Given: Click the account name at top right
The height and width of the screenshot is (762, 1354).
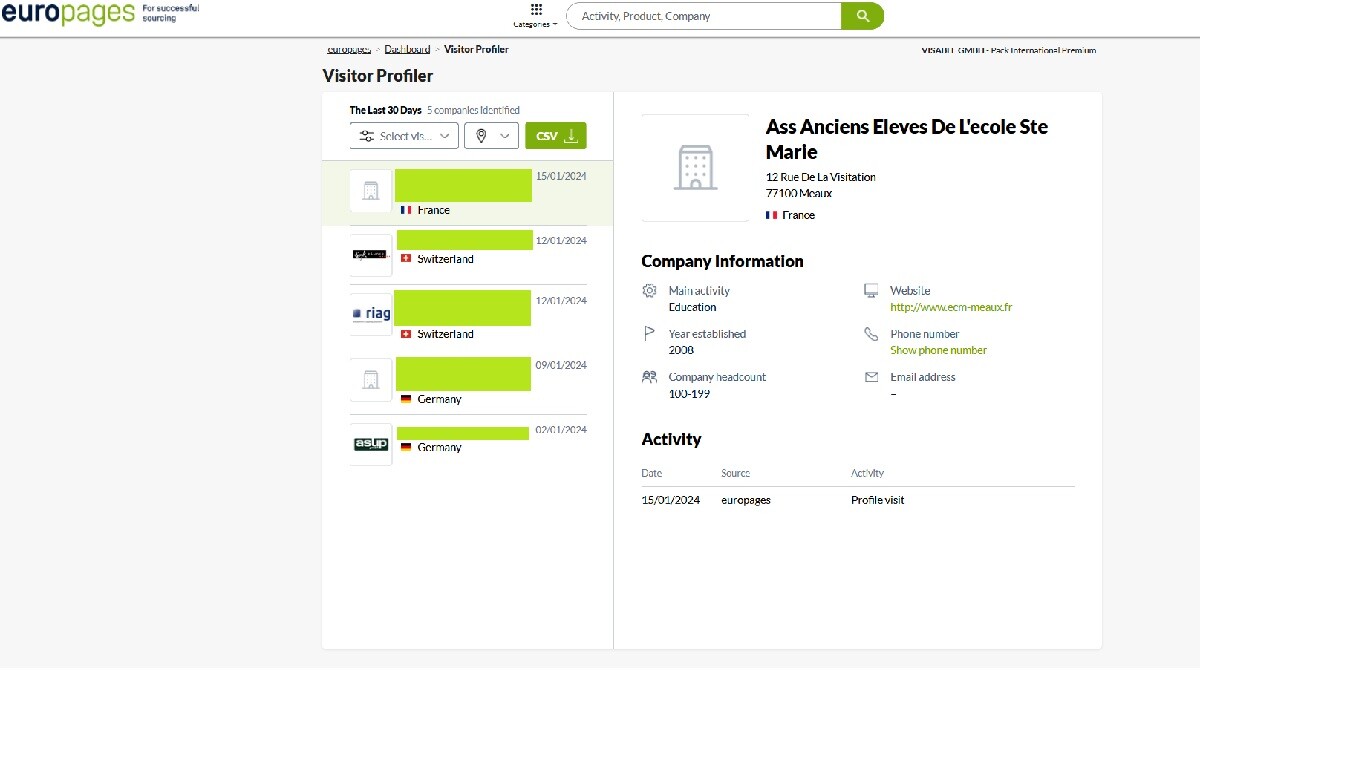Looking at the screenshot, I should click(1008, 50).
